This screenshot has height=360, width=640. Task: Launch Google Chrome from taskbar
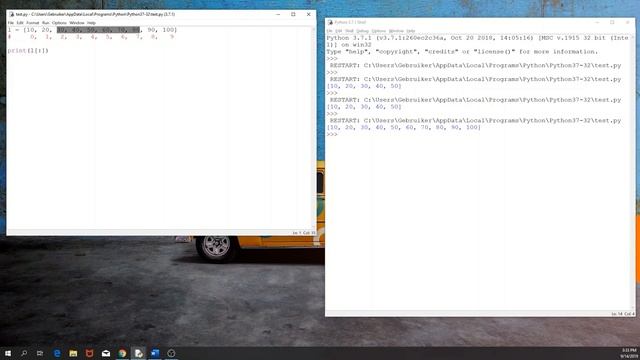pos(122,353)
